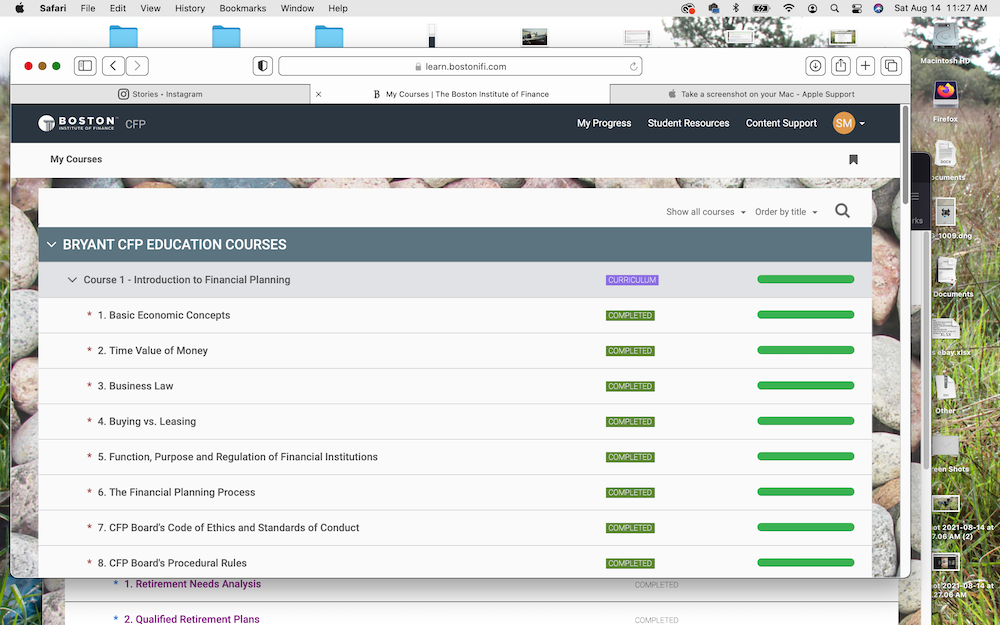This screenshot has height=625, width=1000.
Task: Go back with the back arrow
Action: tap(113, 66)
